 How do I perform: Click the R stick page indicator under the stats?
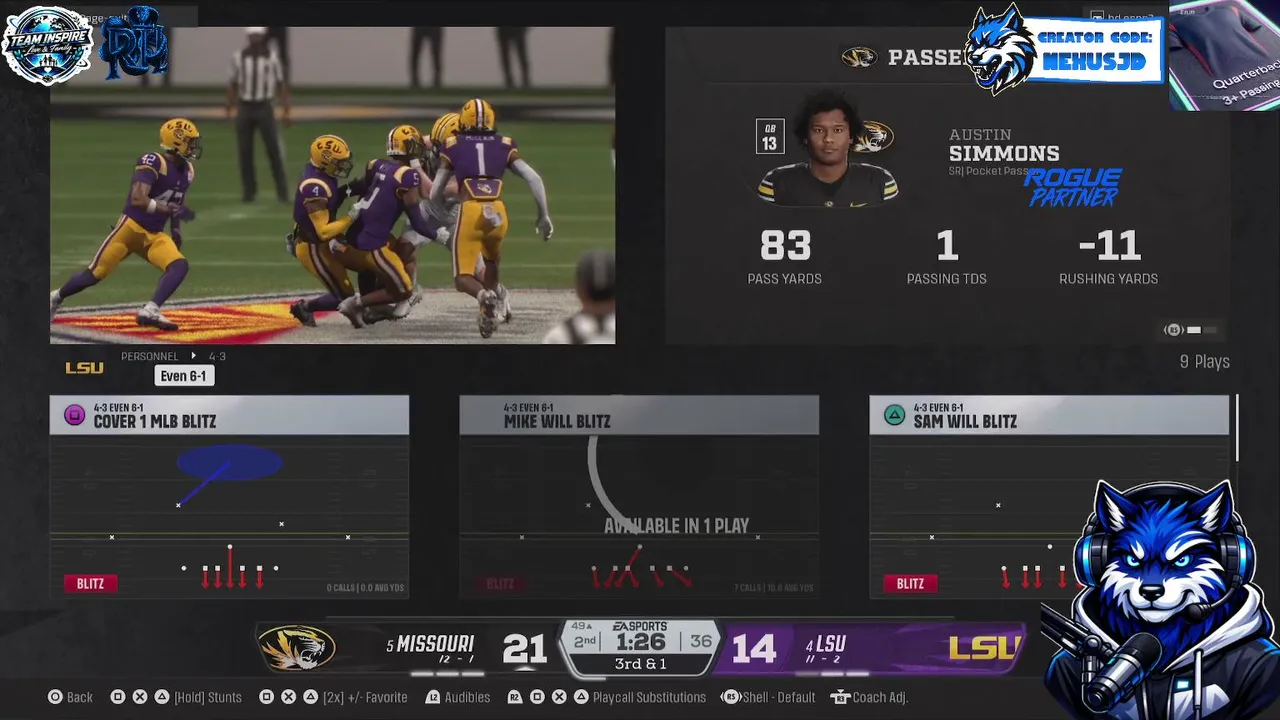pyautogui.click(x=1190, y=330)
